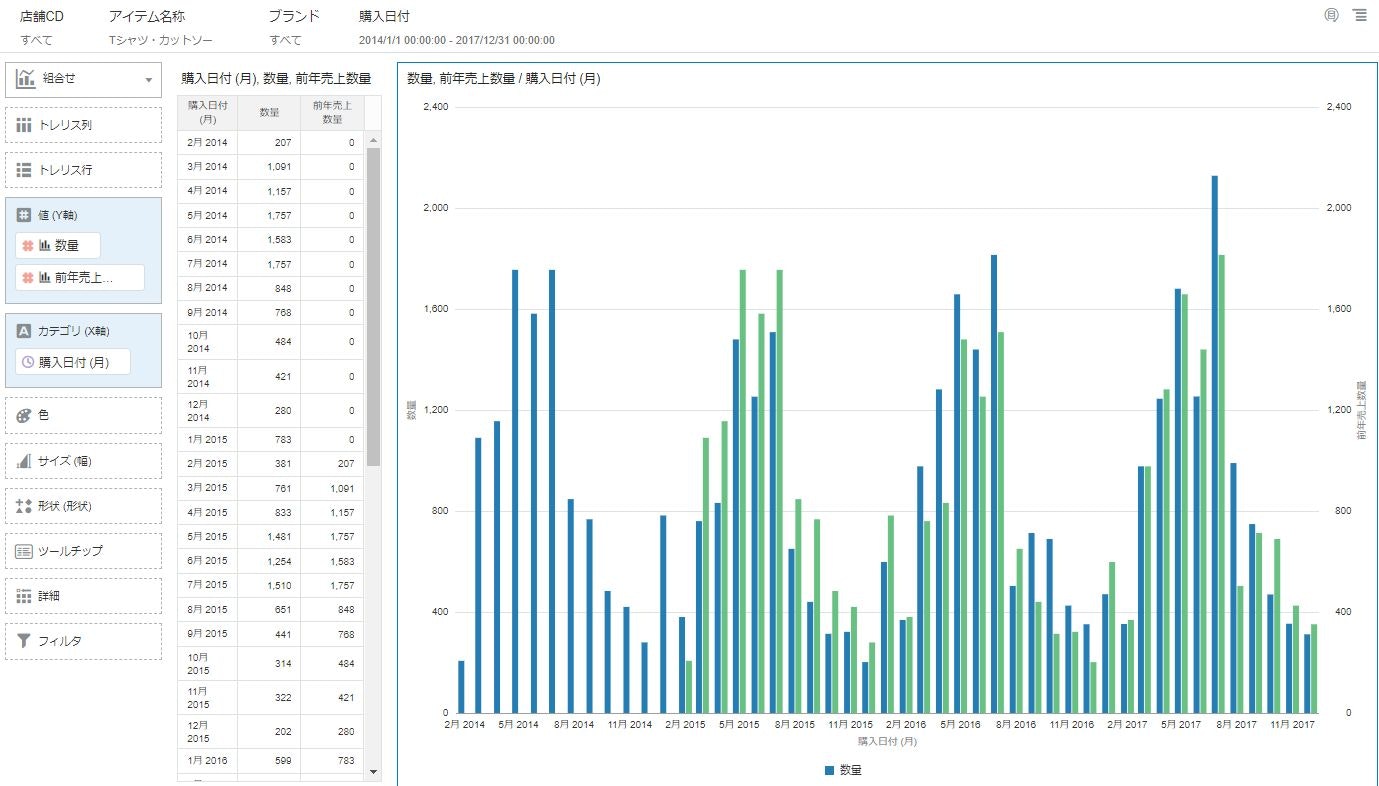Click the funnel icon beside フィルタ
Image resolution: width=1379 pixels, height=786 pixels.
coord(25,641)
